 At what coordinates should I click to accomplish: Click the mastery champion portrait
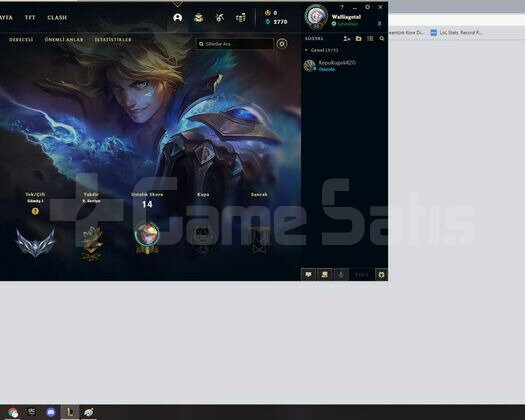[147, 234]
